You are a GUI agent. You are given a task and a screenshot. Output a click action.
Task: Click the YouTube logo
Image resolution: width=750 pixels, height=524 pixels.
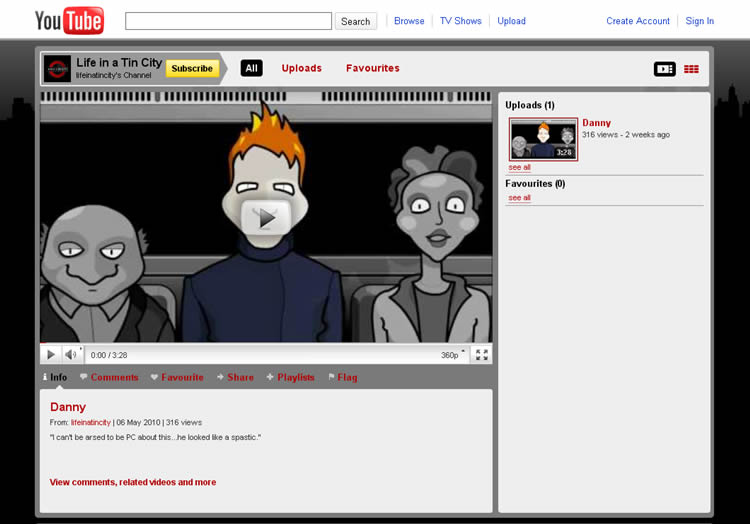[x=69, y=20]
